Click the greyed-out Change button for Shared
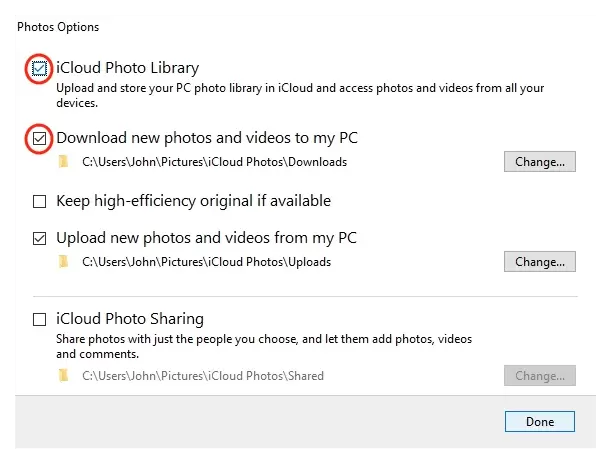Viewport: 611px width, 464px height. pos(539,376)
